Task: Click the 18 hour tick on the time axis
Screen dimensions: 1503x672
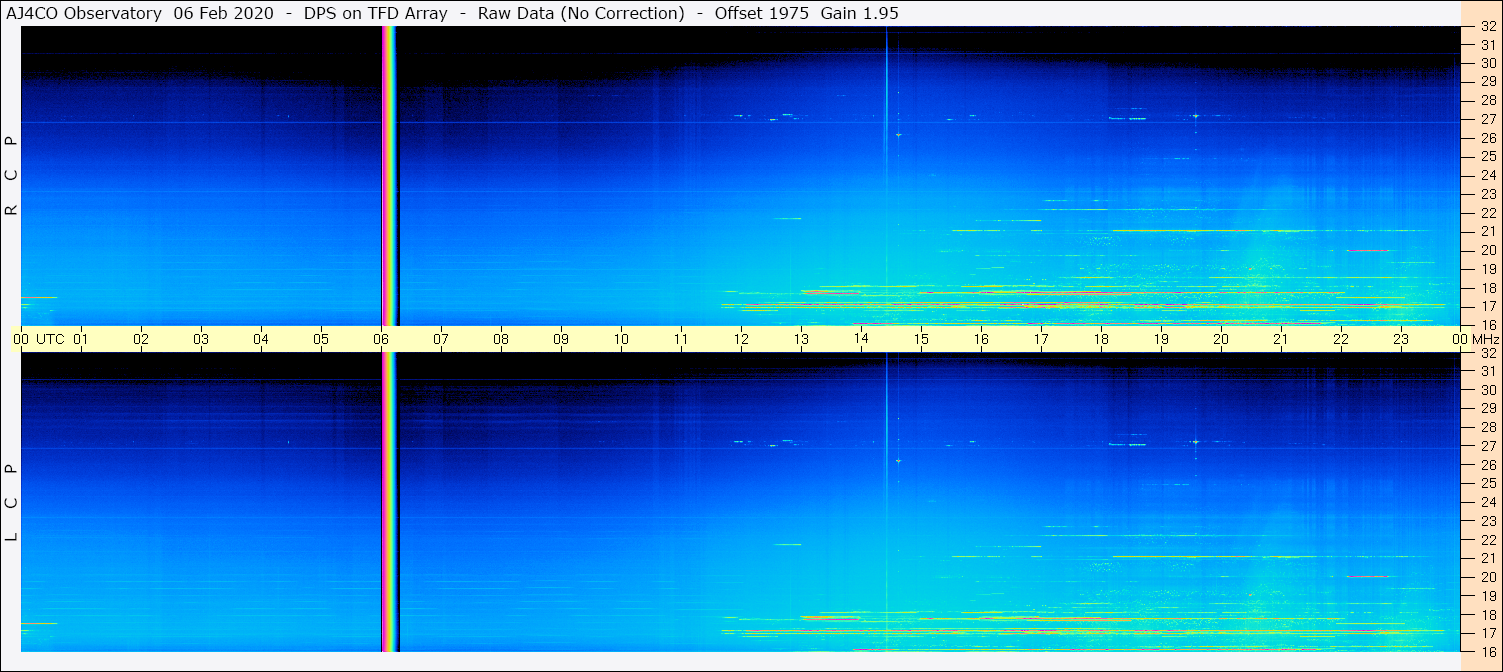Action: coord(1101,339)
